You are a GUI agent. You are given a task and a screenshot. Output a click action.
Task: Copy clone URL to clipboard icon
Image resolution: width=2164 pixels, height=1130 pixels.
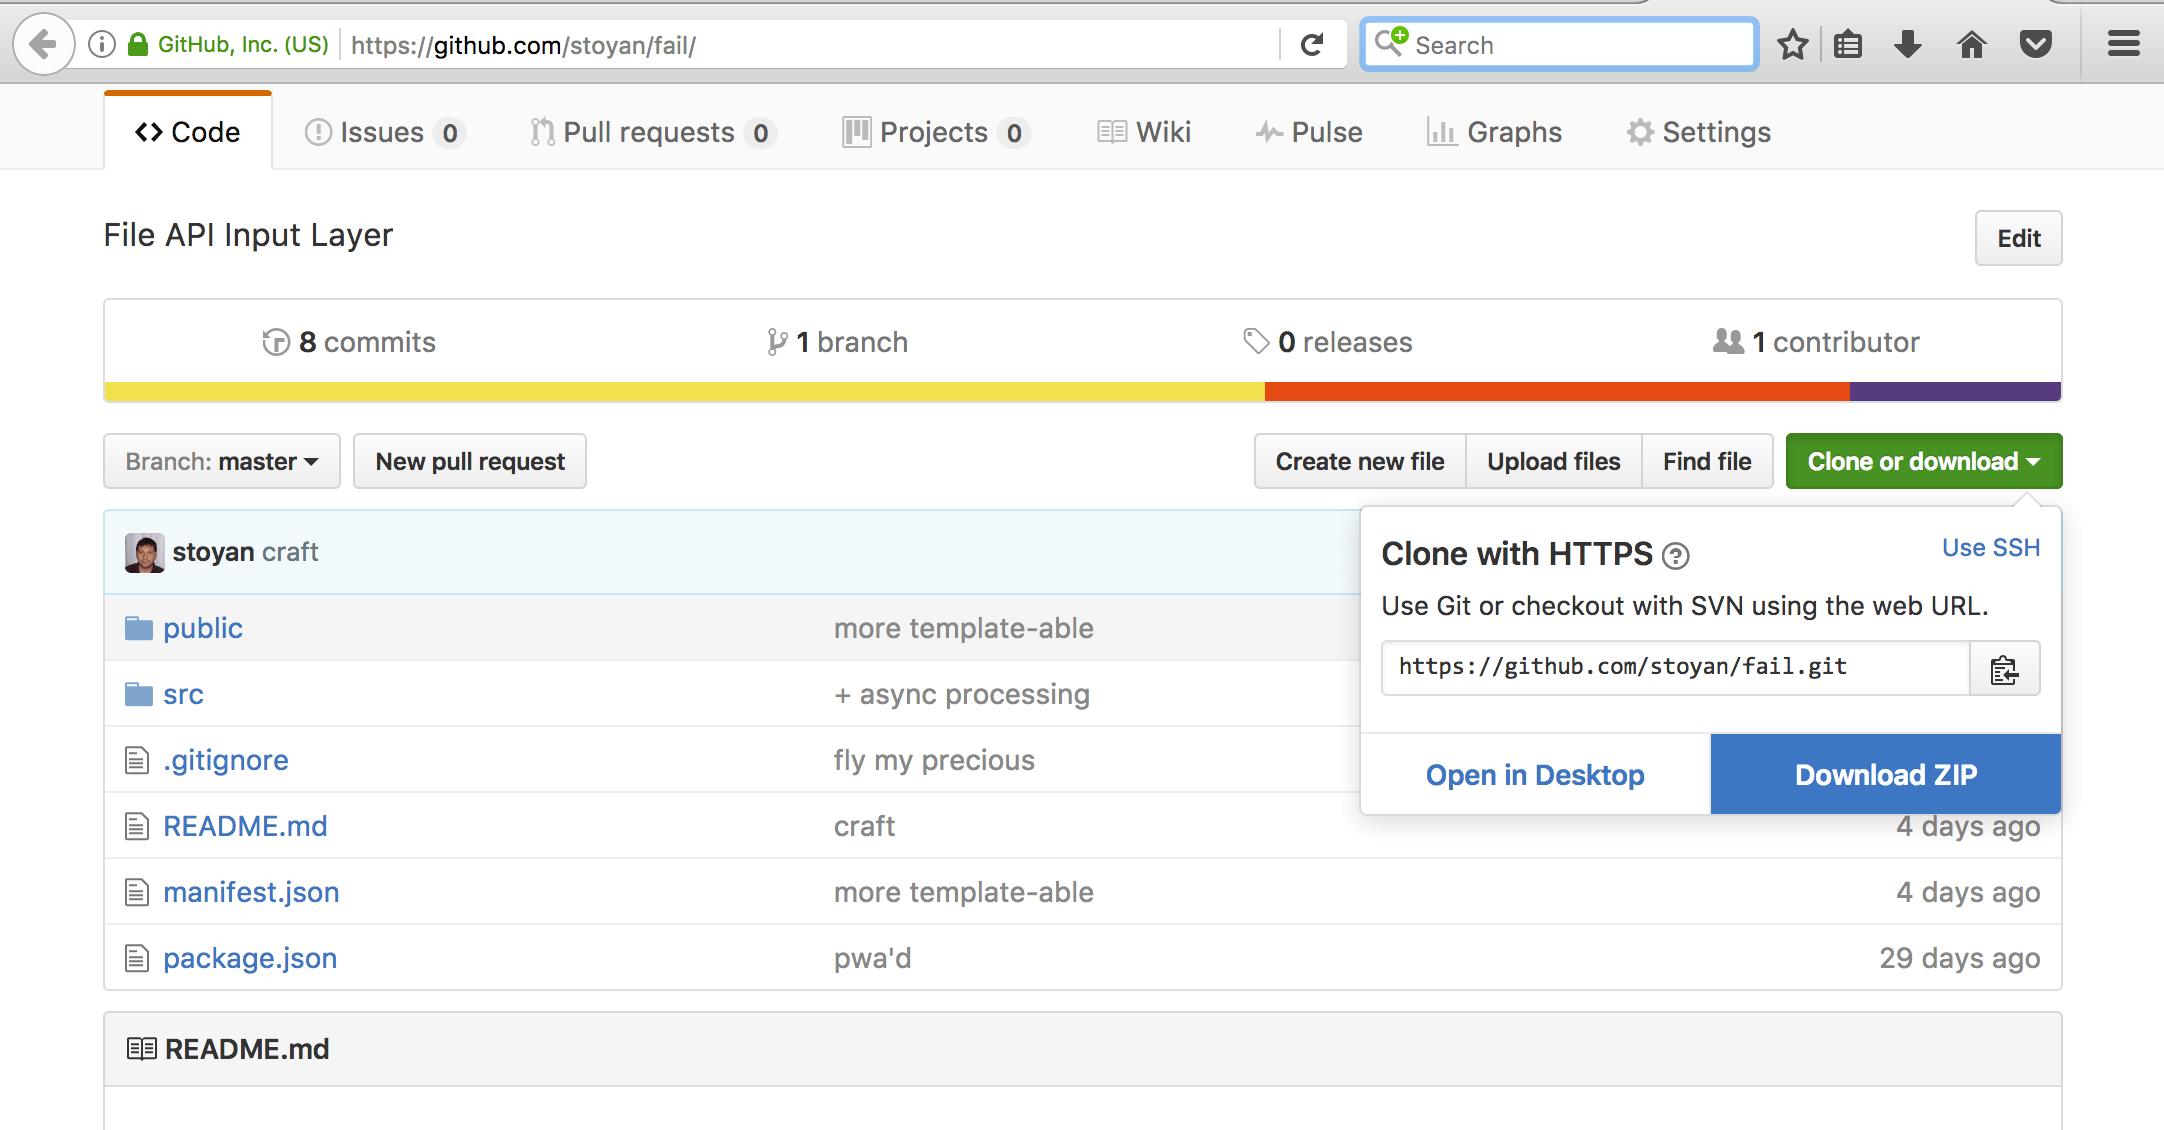[x=2004, y=669]
